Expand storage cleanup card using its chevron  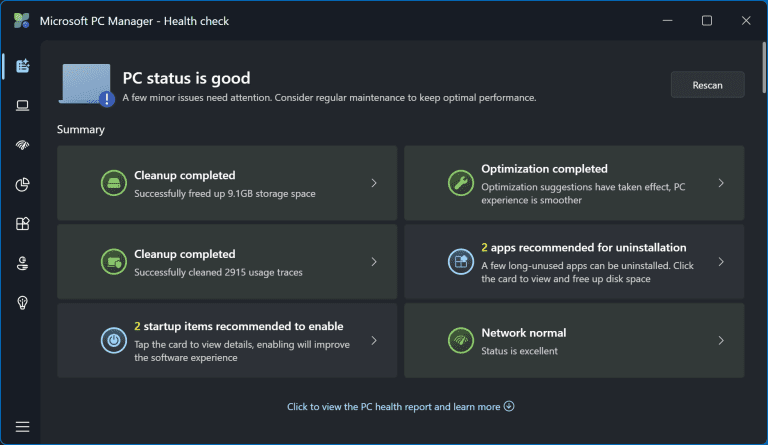point(374,183)
